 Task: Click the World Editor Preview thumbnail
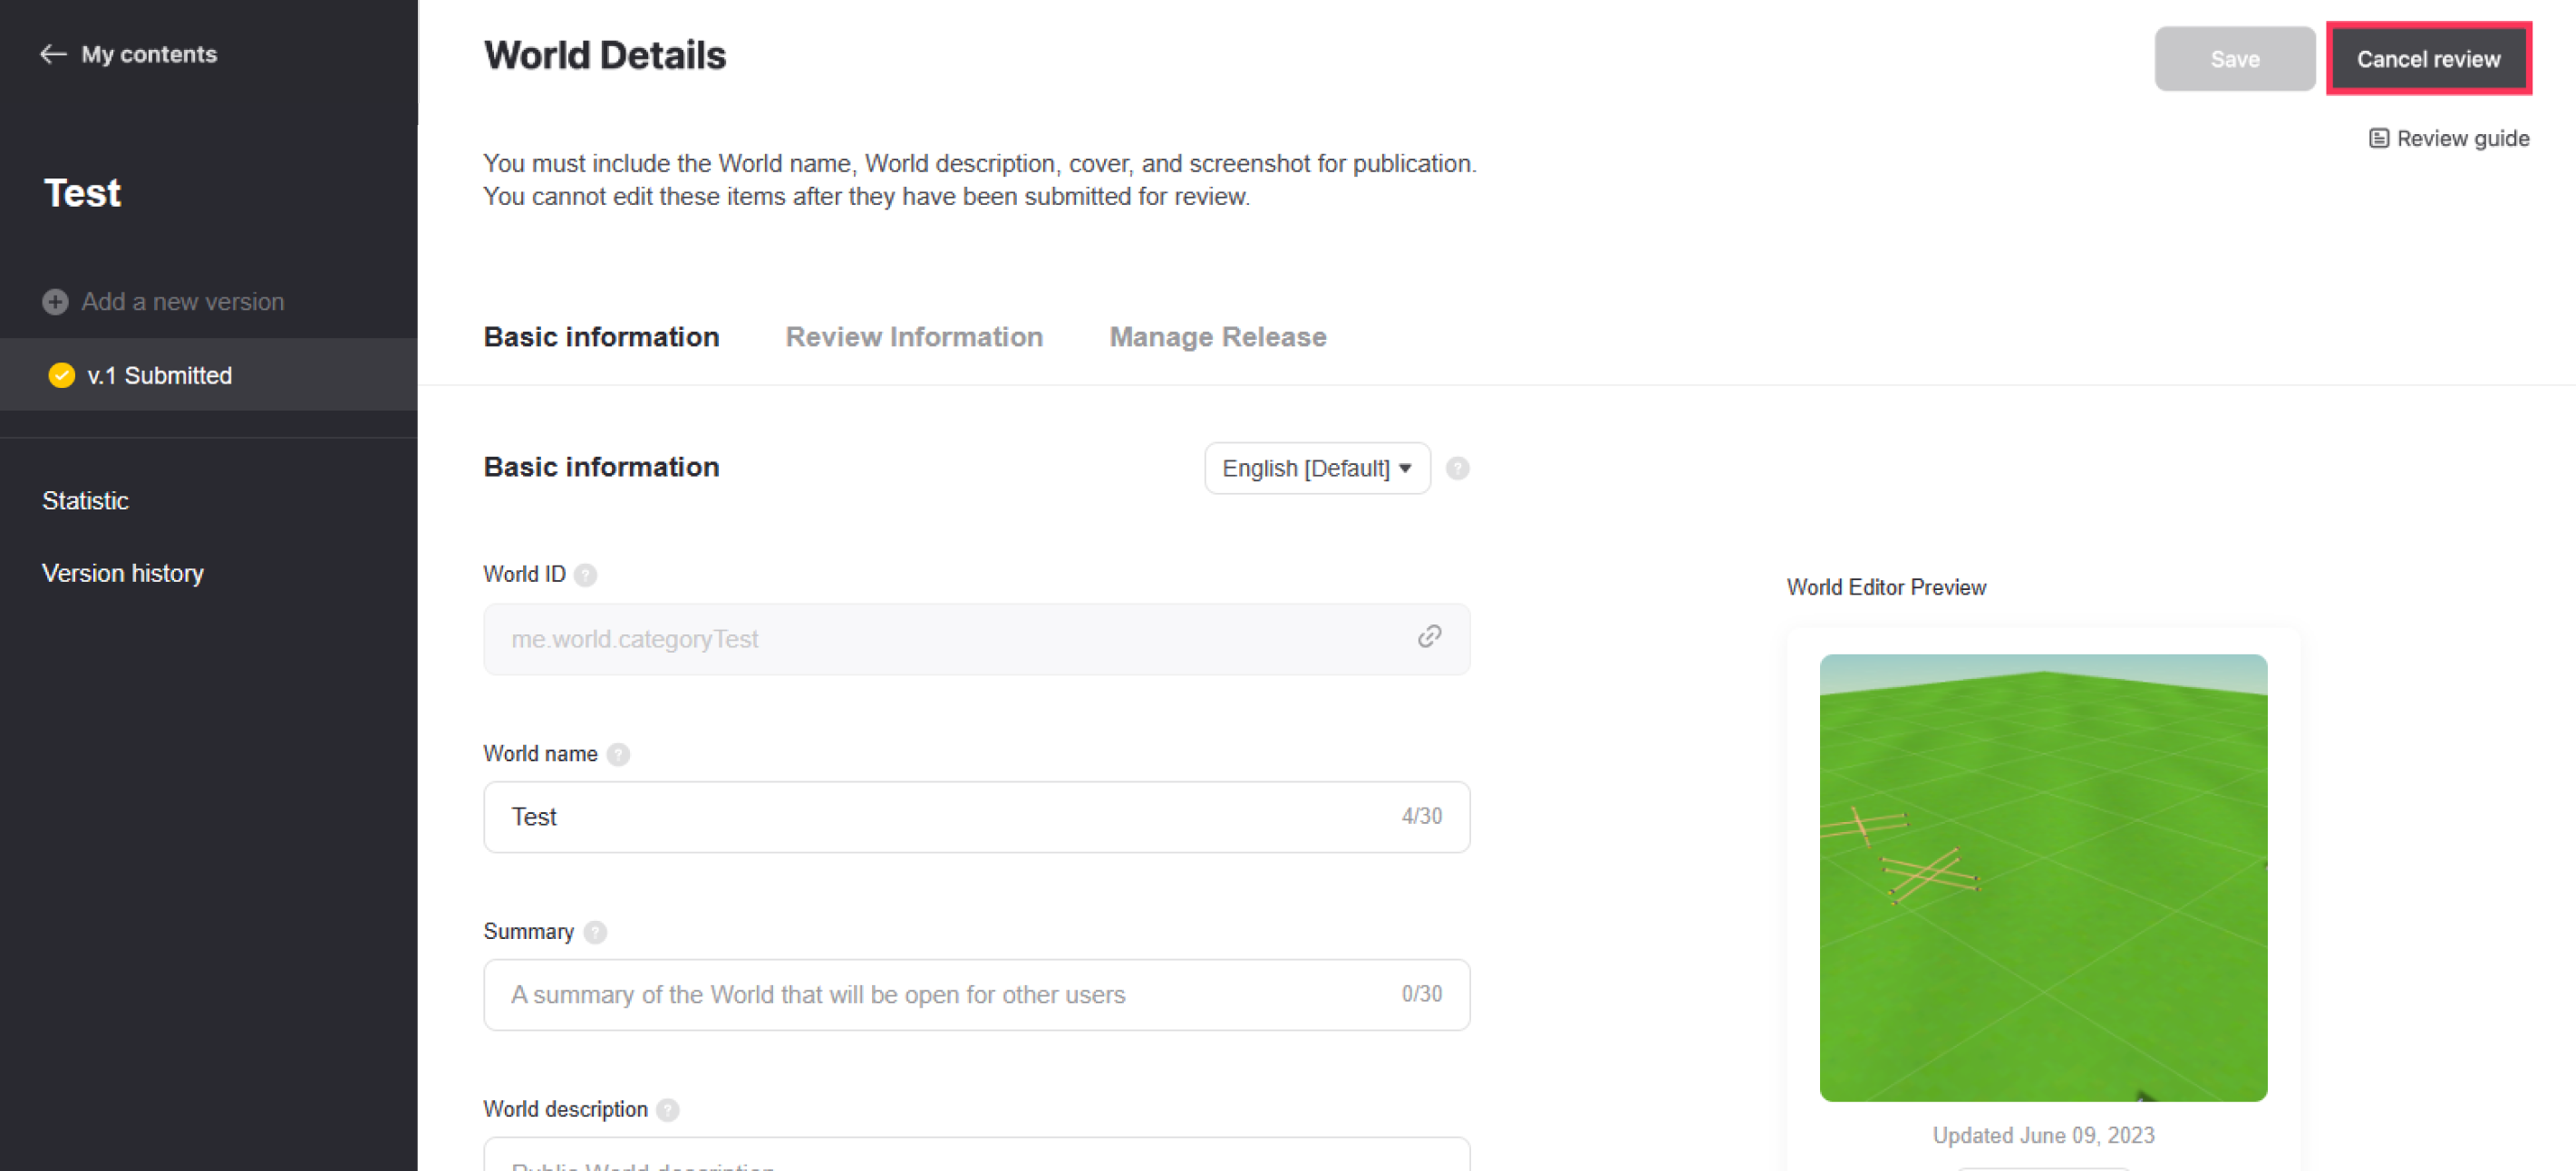[2042, 877]
